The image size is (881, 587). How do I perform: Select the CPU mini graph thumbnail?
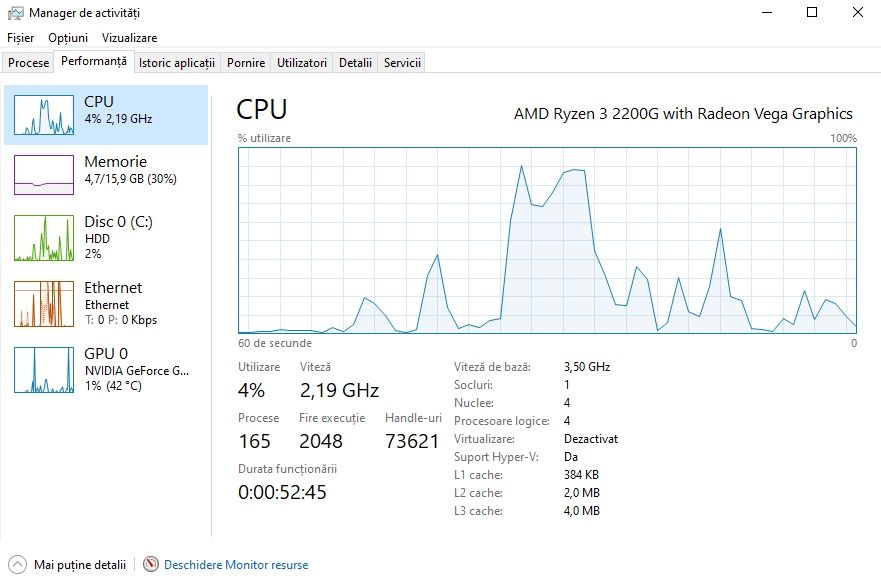pyautogui.click(x=44, y=115)
